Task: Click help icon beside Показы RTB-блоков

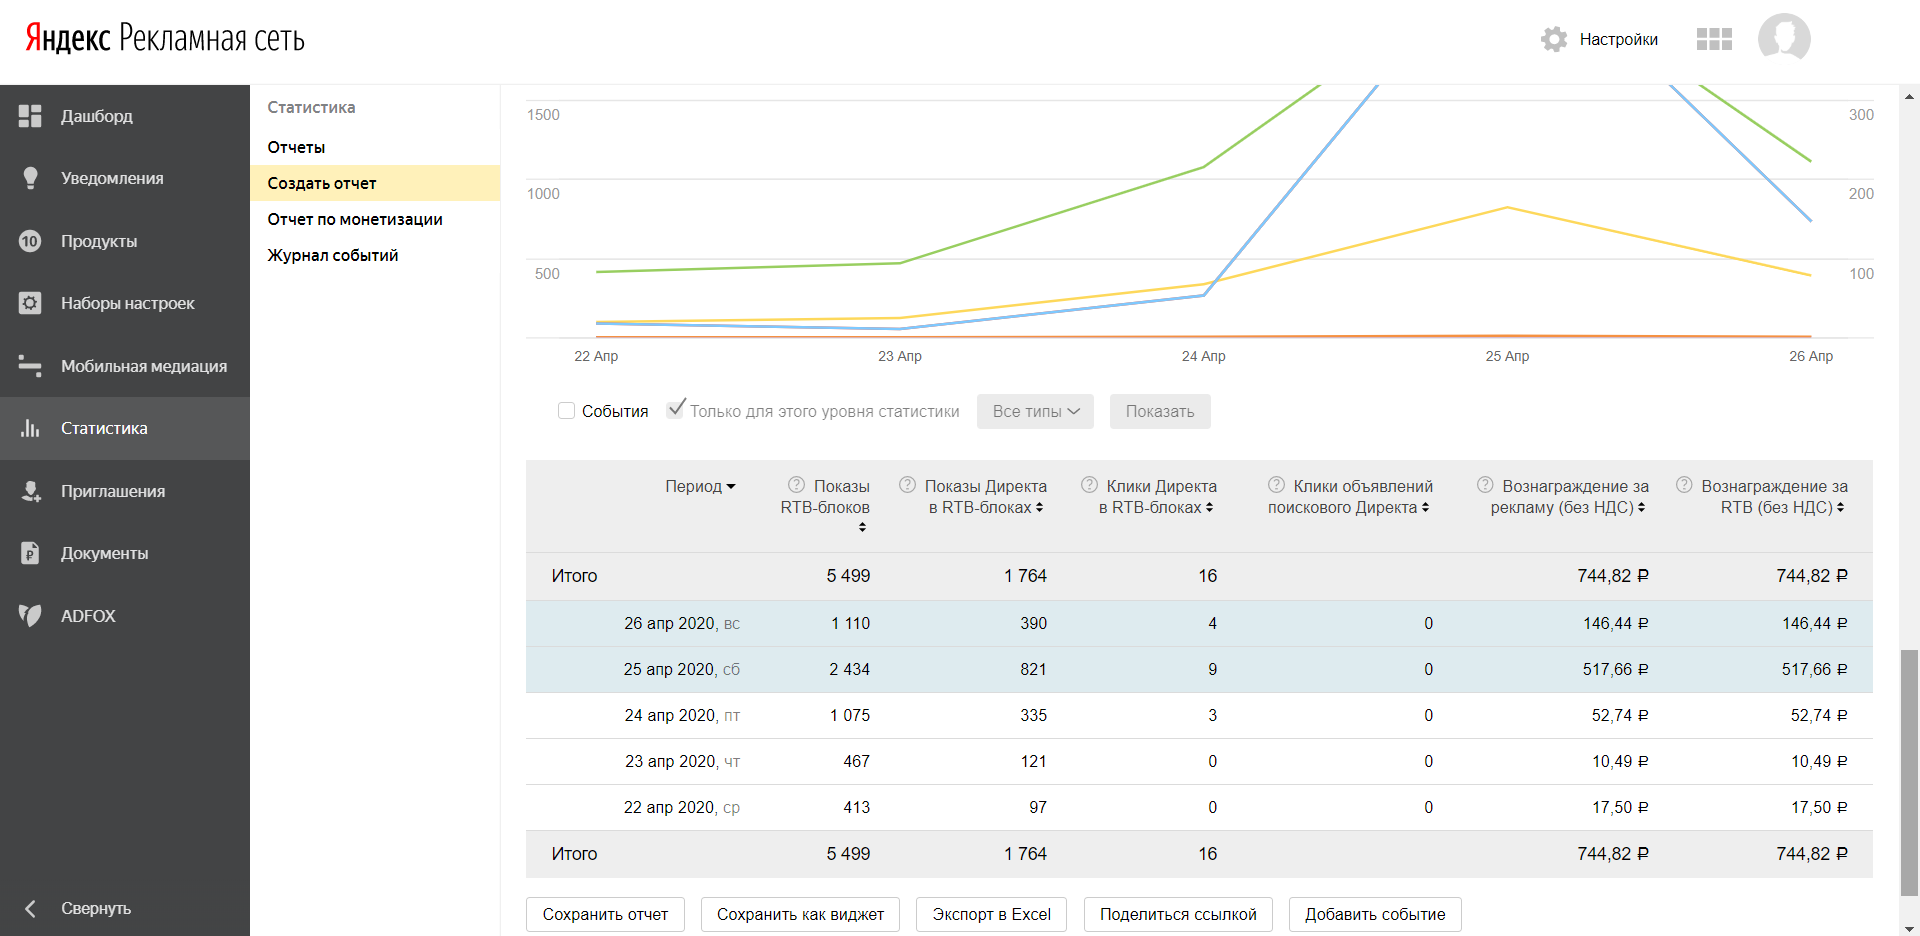Action: click(x=796, y=485)
